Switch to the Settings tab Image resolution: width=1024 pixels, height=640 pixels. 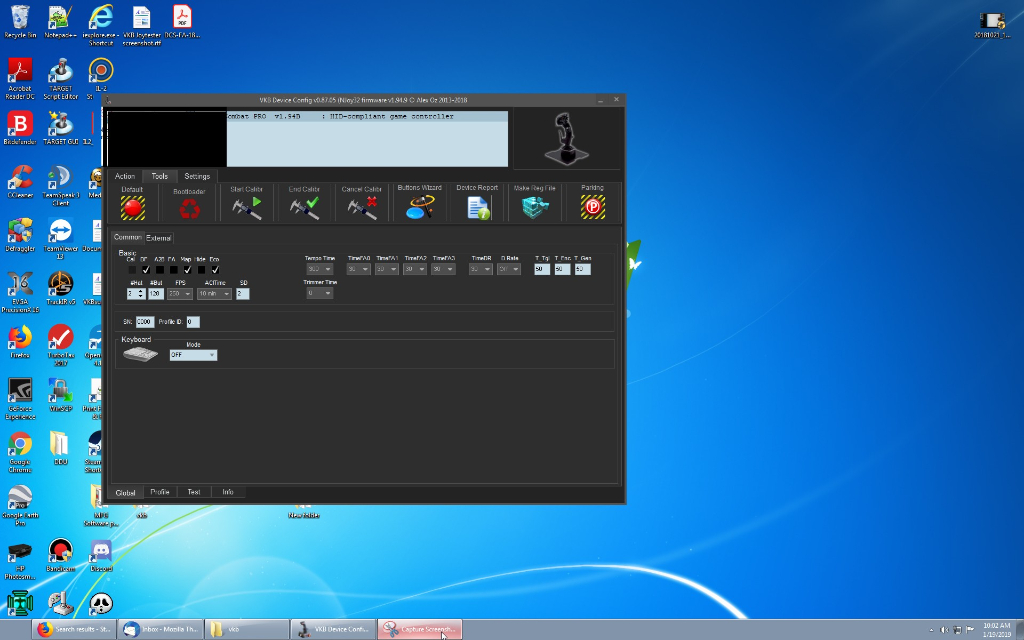(x=197, y=176)
